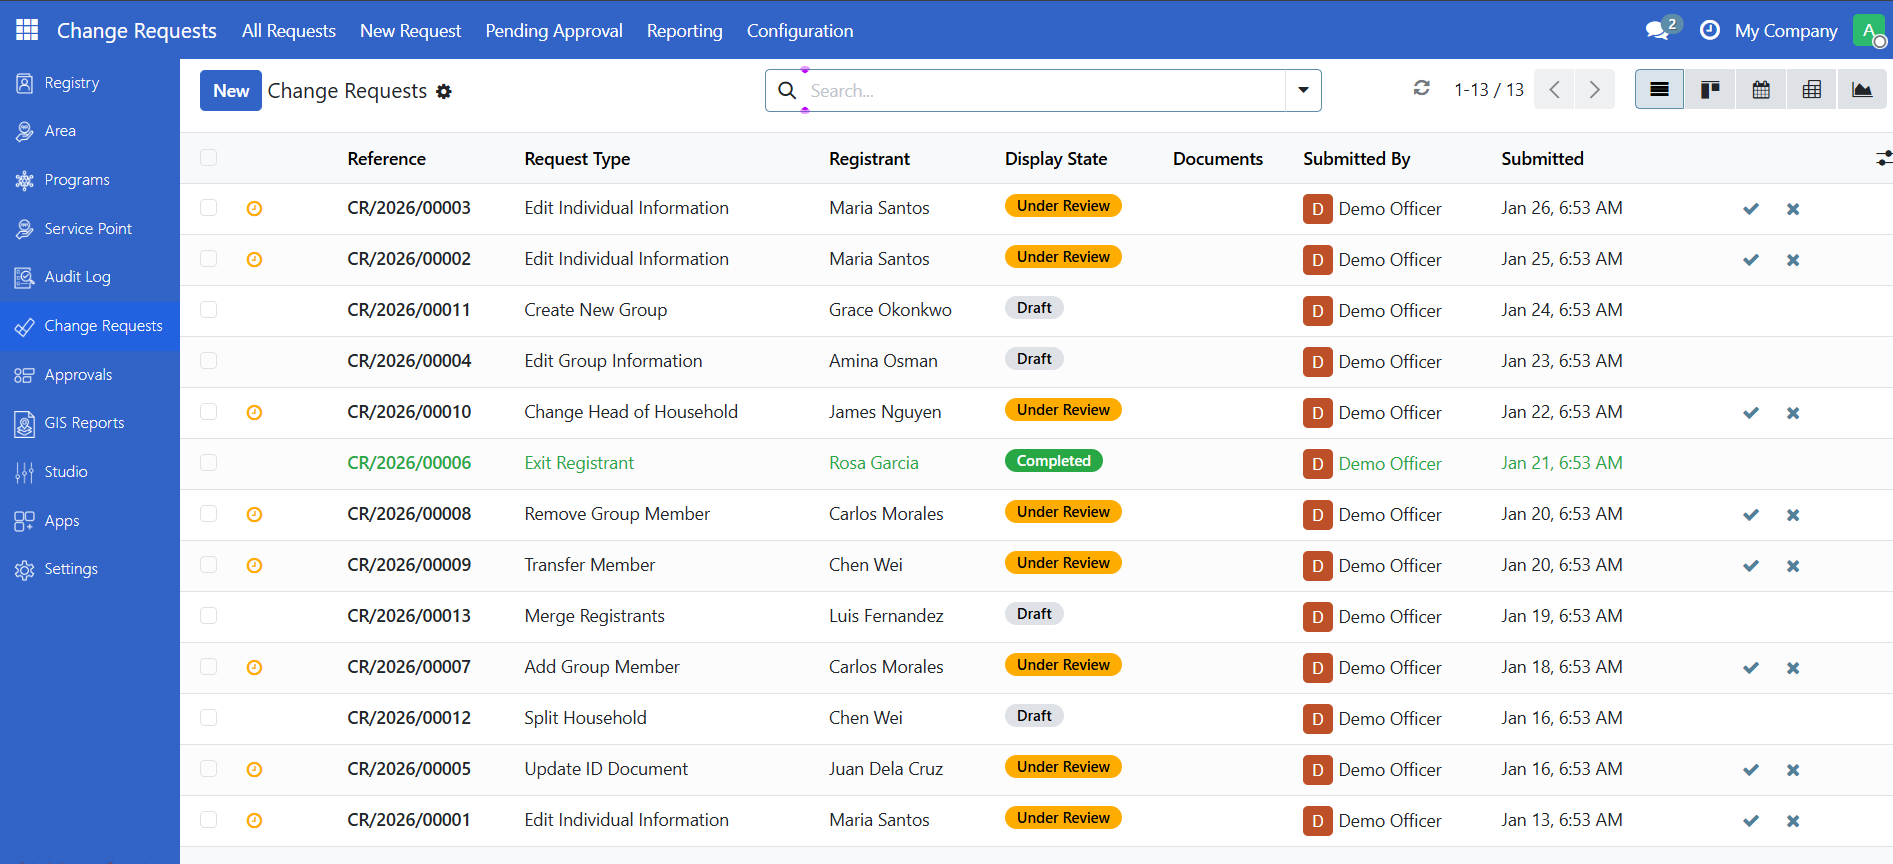Click the New button
This screenshot has width=1893, height=864.
coord(231,90)
